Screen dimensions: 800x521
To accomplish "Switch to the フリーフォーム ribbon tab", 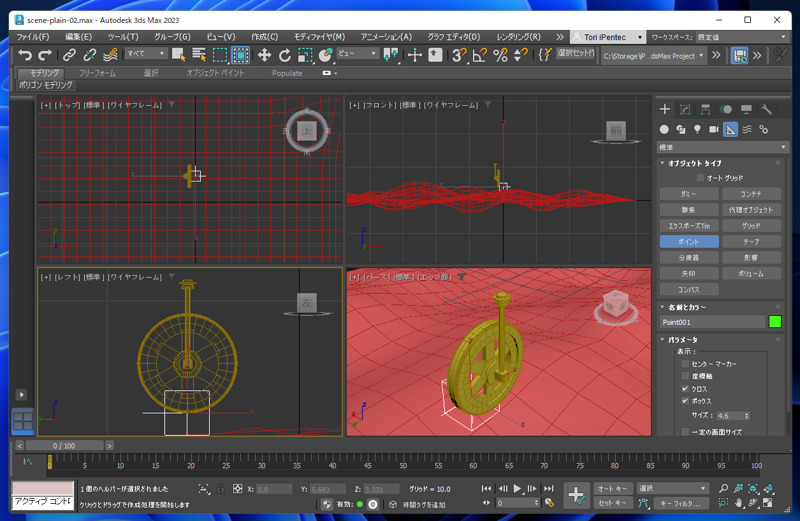I will coord(97,73).
